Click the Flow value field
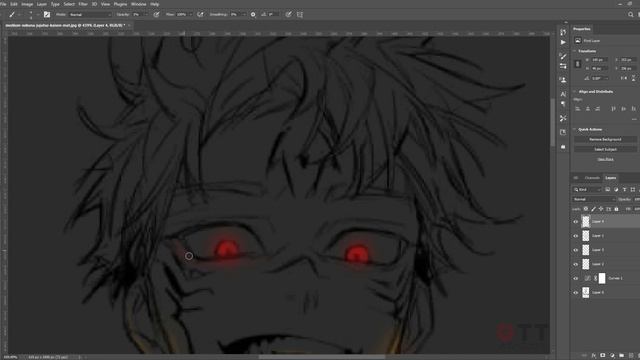This screenshot has width=640, height=360. coord(182,14)
